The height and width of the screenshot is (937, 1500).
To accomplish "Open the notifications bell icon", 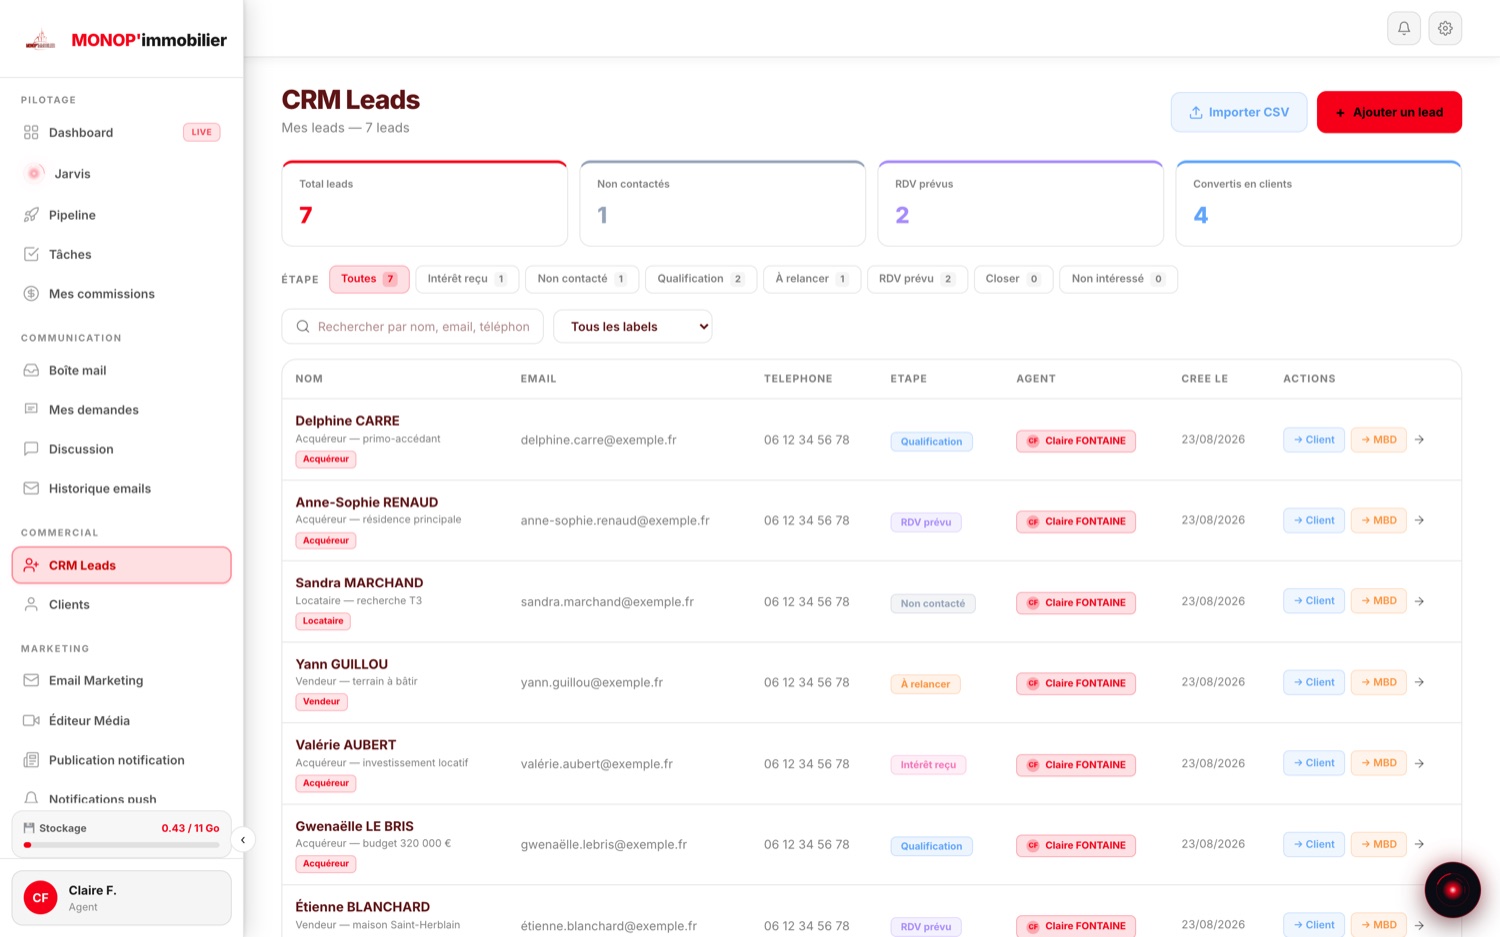I will (1404, 28).
